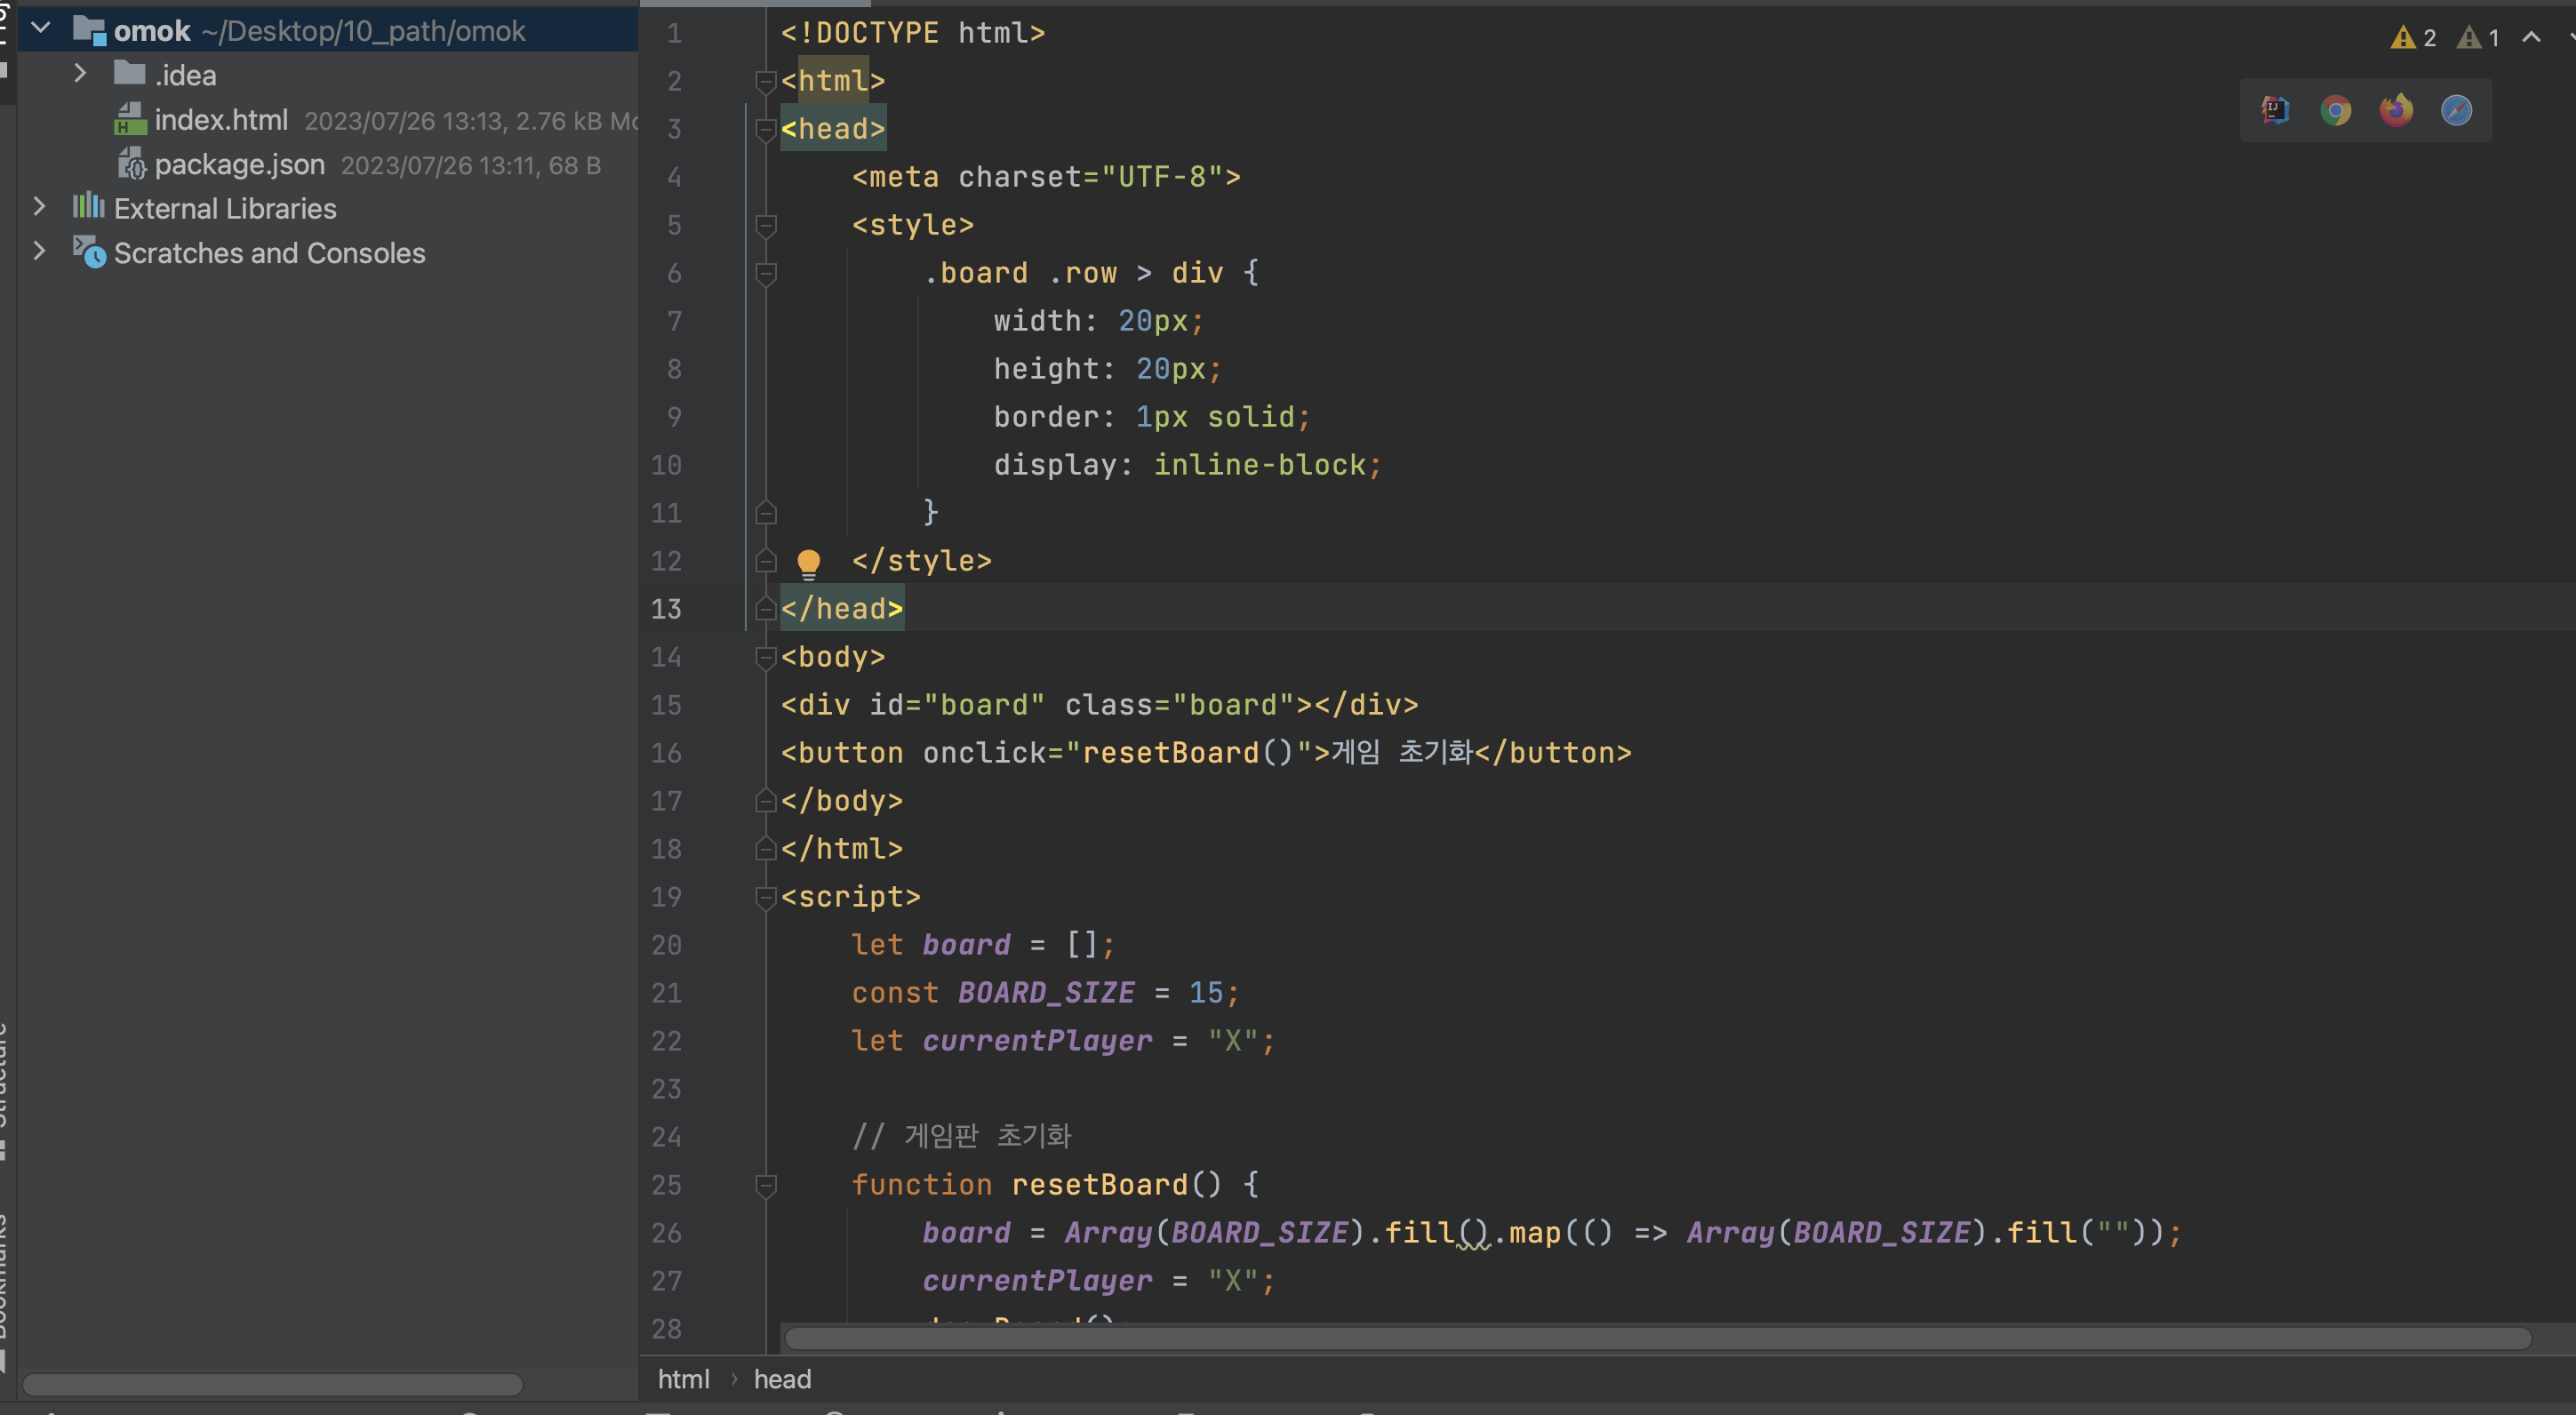Fold the resetBoard function at line 25
Image resolution: width=2576 pixels, height=1415 pixels.
(x=766, y=1185)
